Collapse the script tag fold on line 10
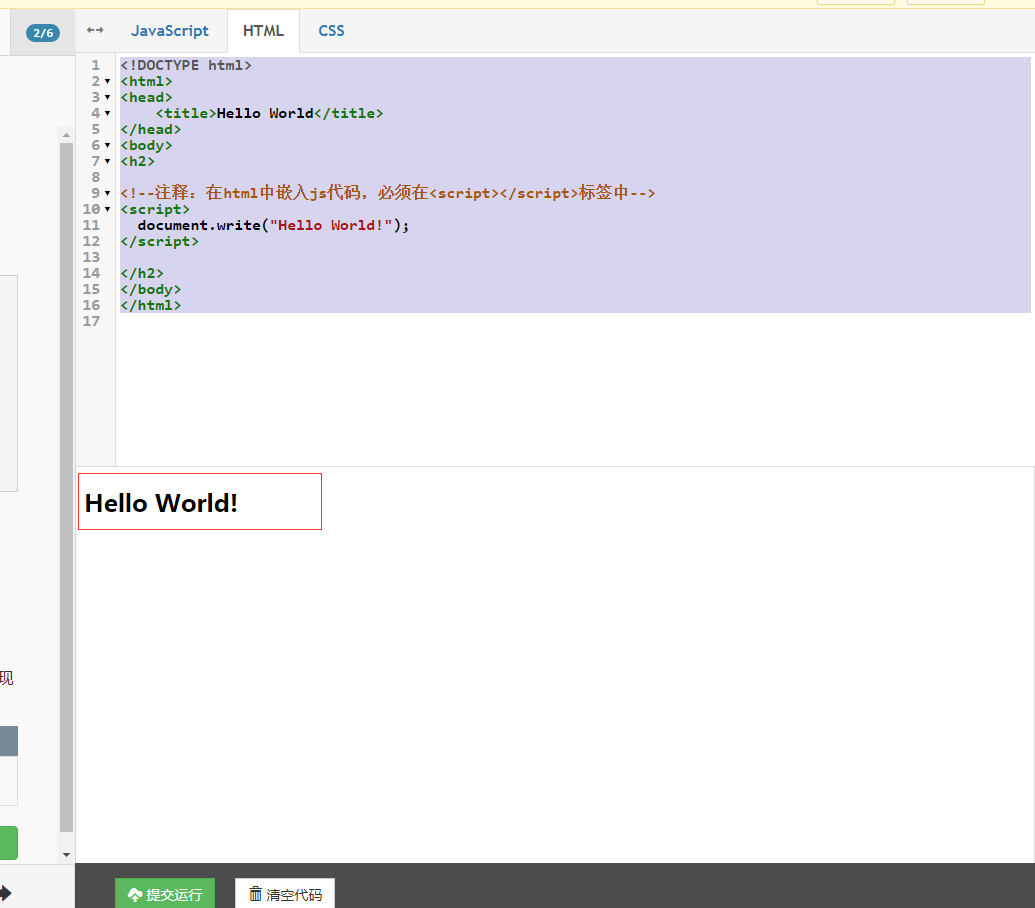 [x=108, y=209]
